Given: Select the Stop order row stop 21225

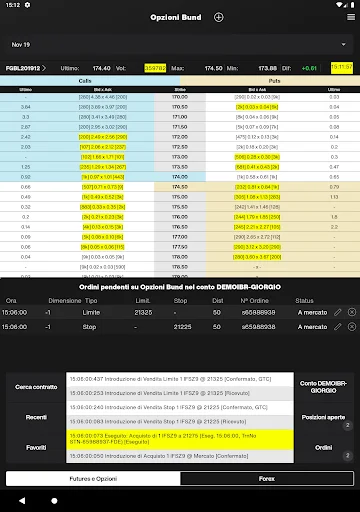Looking at the screenshot, I should pos(182,327).
